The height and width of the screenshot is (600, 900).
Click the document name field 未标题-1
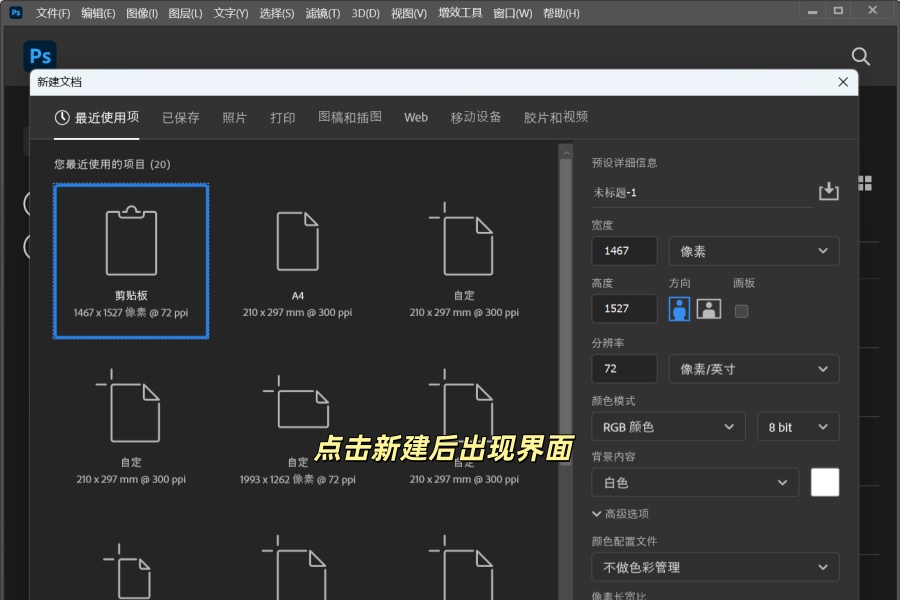tap(703, 193)
